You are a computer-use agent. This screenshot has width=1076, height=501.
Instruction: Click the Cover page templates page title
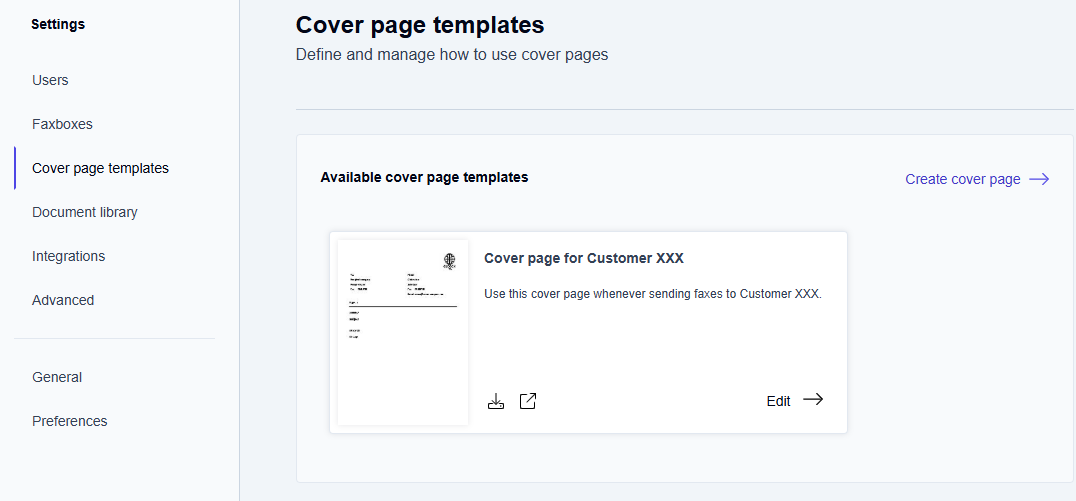click(x=420, y=24)
